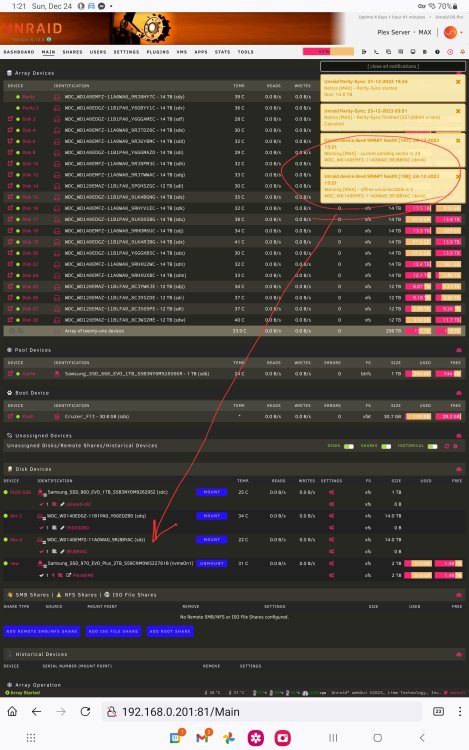Viewport: 469px width, 750px height.
Task: Browse the Flash device via its folder-link icon
Action: (x=10, y=417)
